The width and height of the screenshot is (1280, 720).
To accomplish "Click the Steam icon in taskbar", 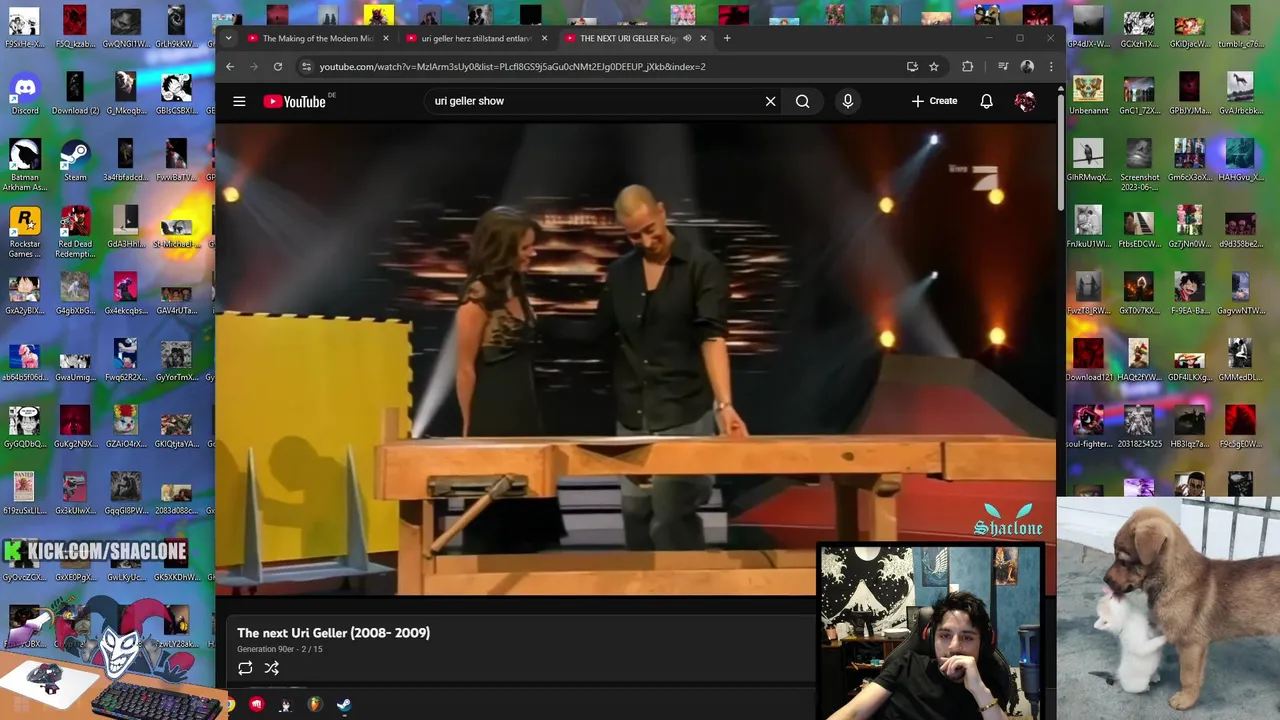I will pyautogui.click(x=344, y=705).
